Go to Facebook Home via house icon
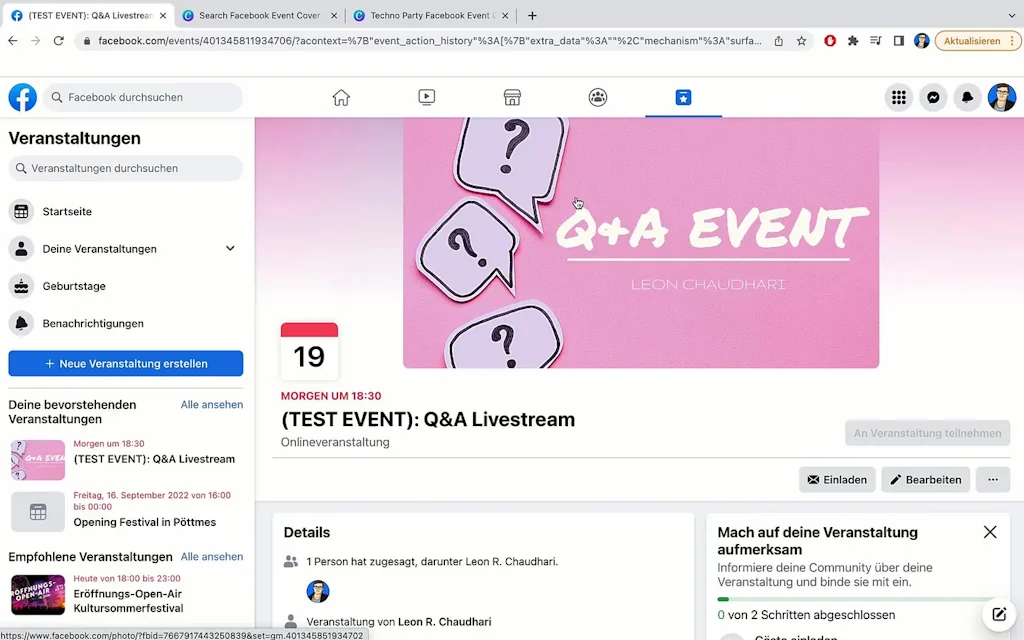 pos(341,97)
